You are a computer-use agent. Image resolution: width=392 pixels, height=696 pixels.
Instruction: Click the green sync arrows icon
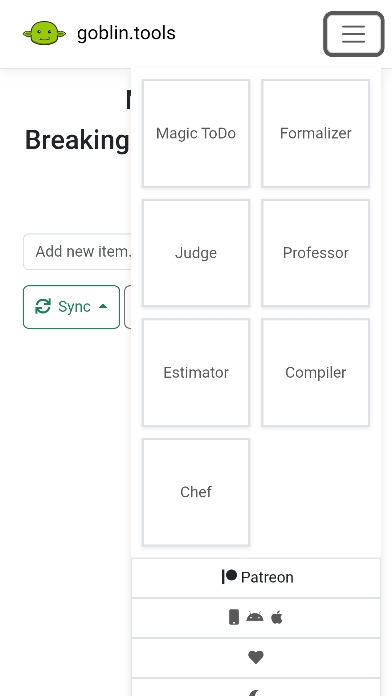click(x=43, y=306)
